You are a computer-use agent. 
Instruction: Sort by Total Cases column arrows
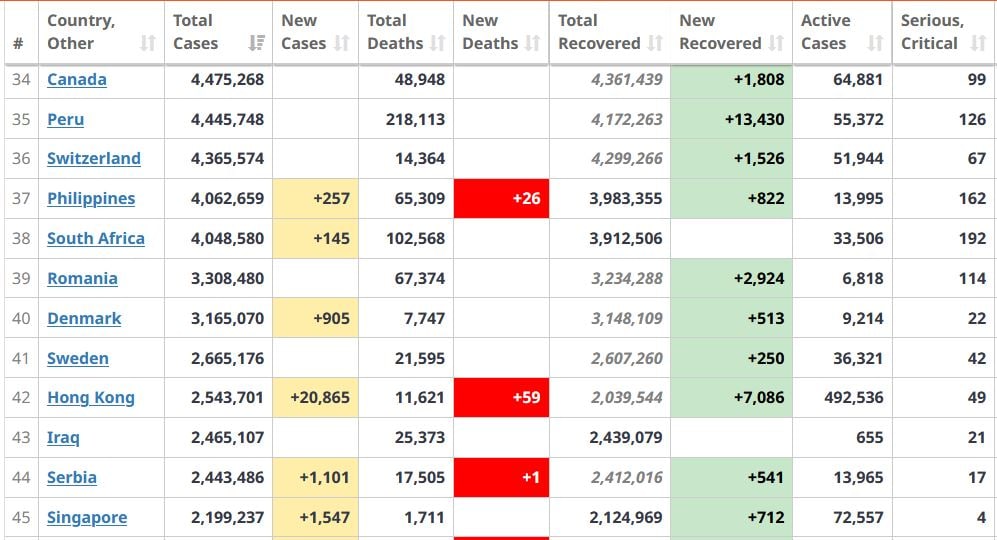point(256,43)
